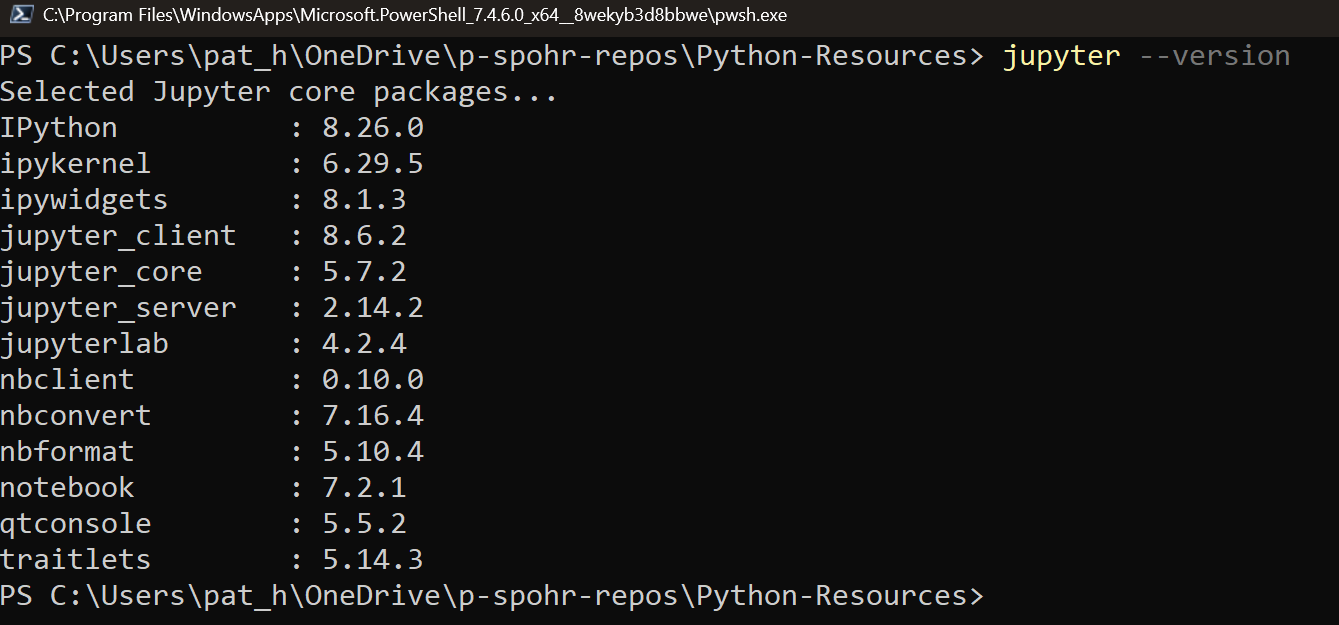Viewport: 1339px width, 625px height.
Task: Select the typed command word "jupyter"
Action: (x=1061, y=57)
